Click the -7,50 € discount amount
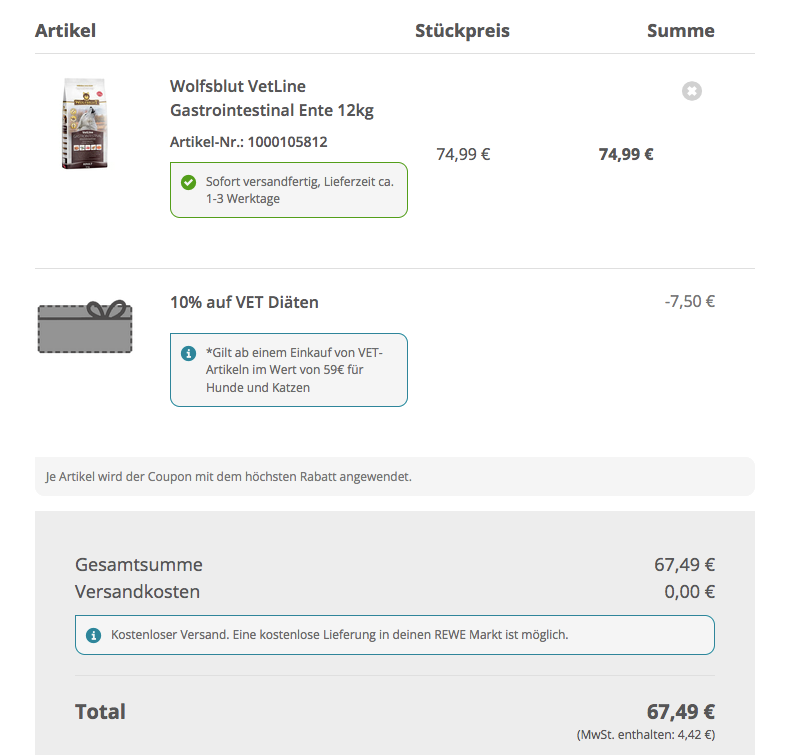This screenshot has width=792, height=755. pyautogui.click(x=689, y=301)
